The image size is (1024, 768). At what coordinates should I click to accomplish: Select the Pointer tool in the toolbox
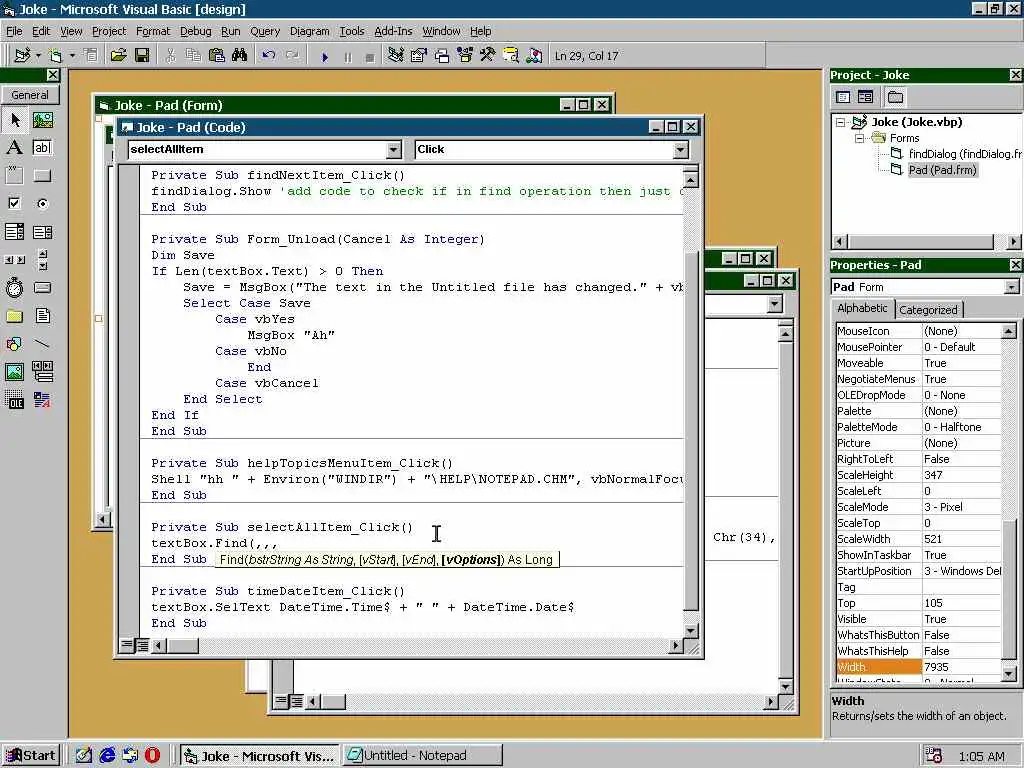[x=15, y=120]
